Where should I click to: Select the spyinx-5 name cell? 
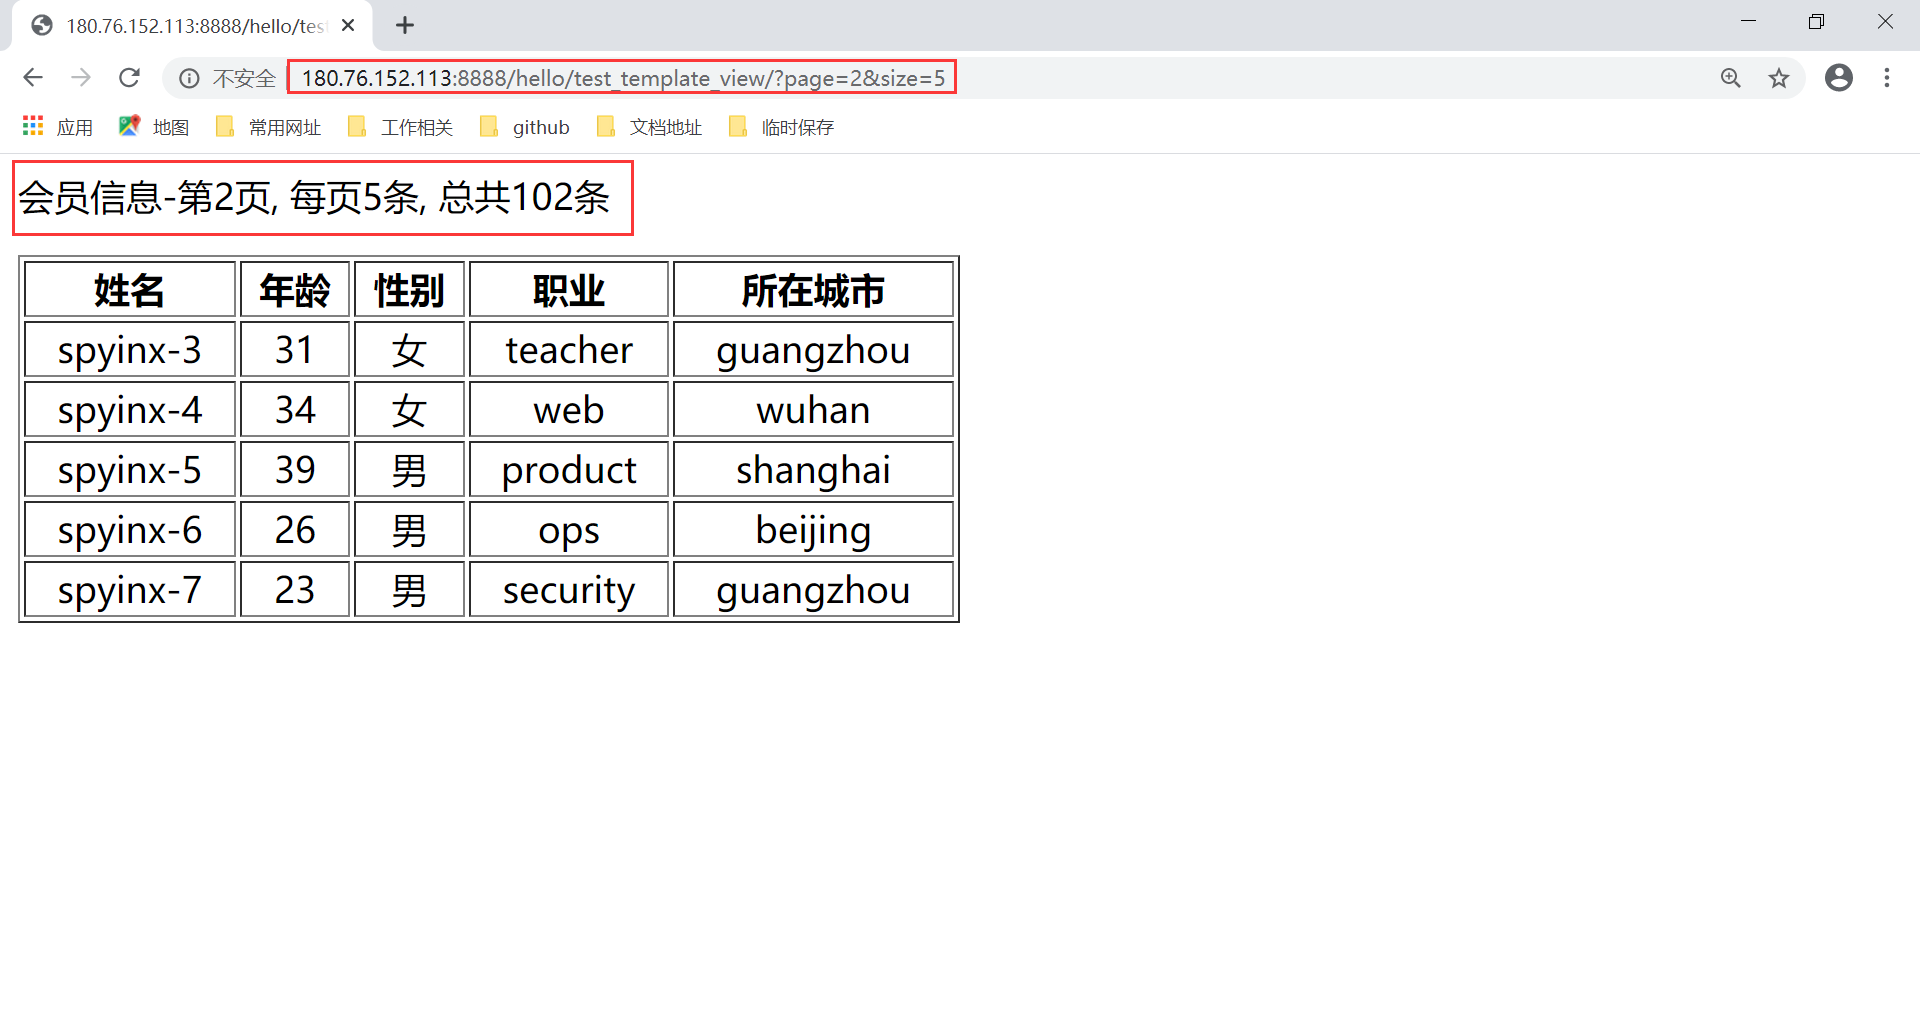pos(130,470)
